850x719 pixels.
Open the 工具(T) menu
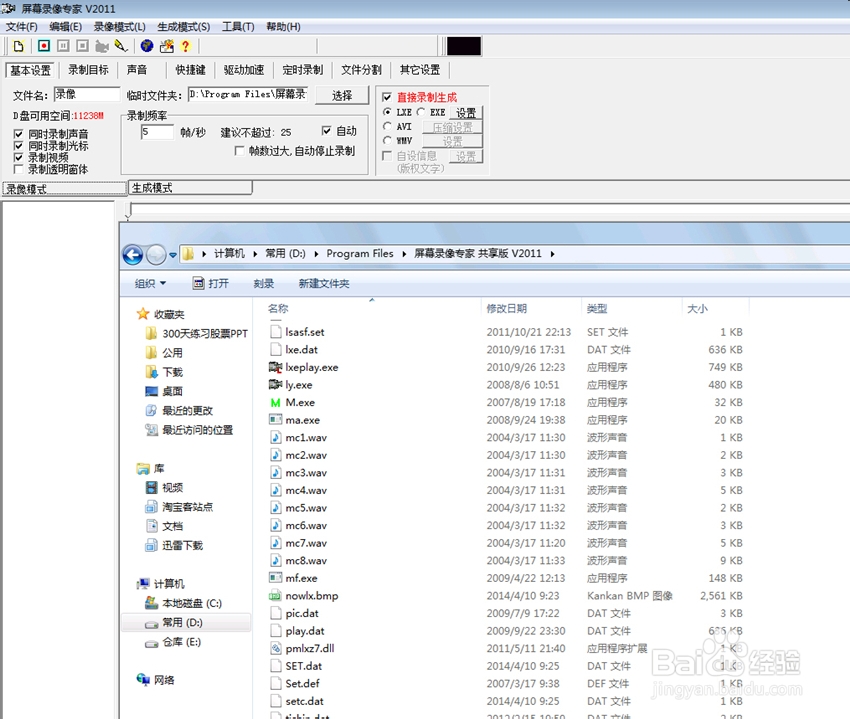(x=238, y=27)
